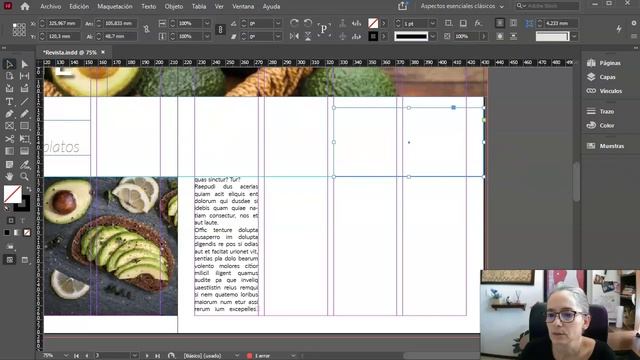640x360 pixels.
Task: Open the Ver menu
Action: tap(219, 7)
